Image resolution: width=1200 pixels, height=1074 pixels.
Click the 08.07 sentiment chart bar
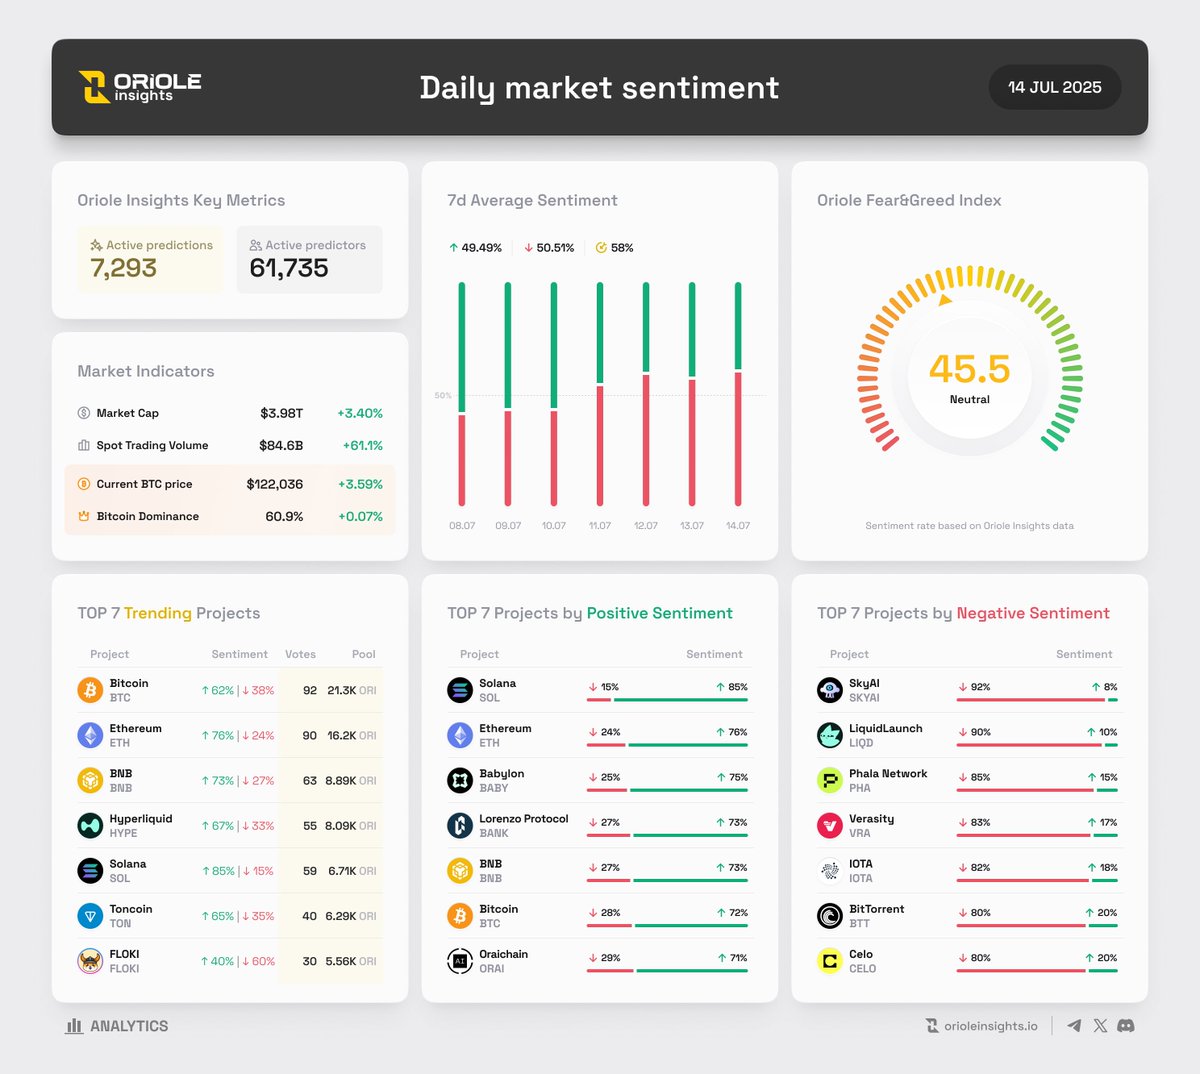(462, 394)
